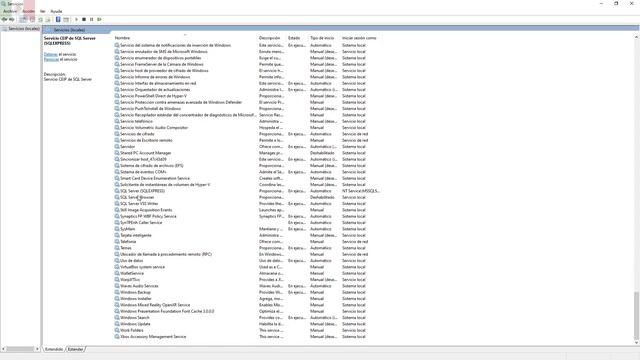This screenshot has height=360, width=640.
Task: Switch to the Estándar tab
Action: point(75,349)
